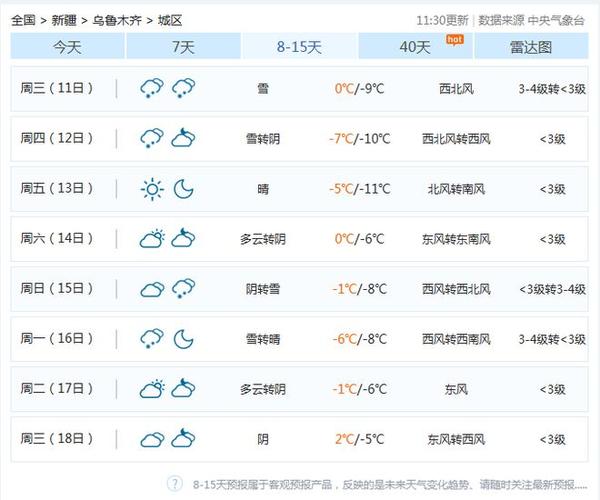
Task: Select the 周日（15日）date label
Action: click(57, 288)
